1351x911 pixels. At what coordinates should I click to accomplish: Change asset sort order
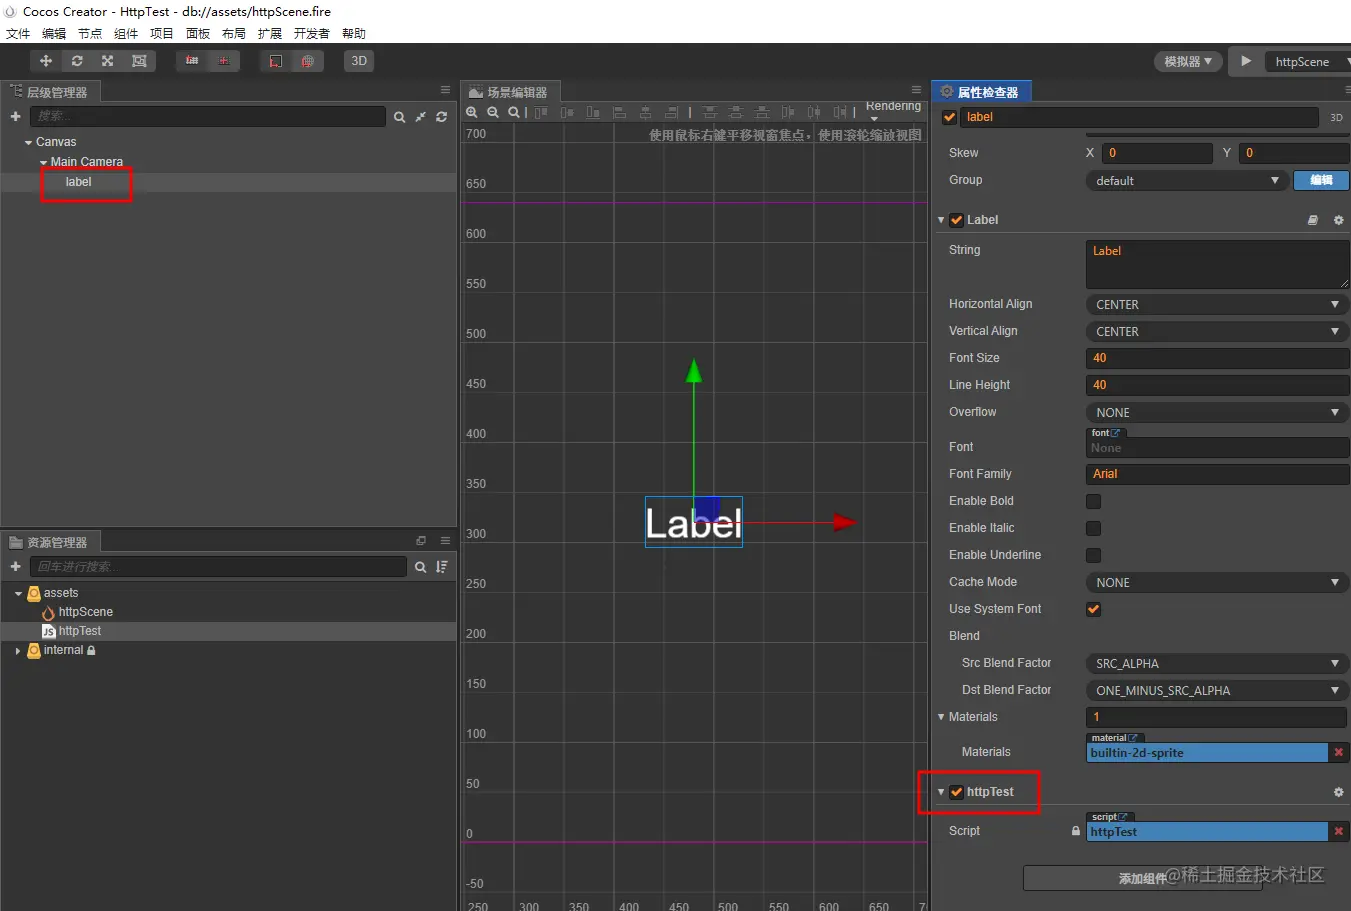pyautogui.click(x=441, y=567)
